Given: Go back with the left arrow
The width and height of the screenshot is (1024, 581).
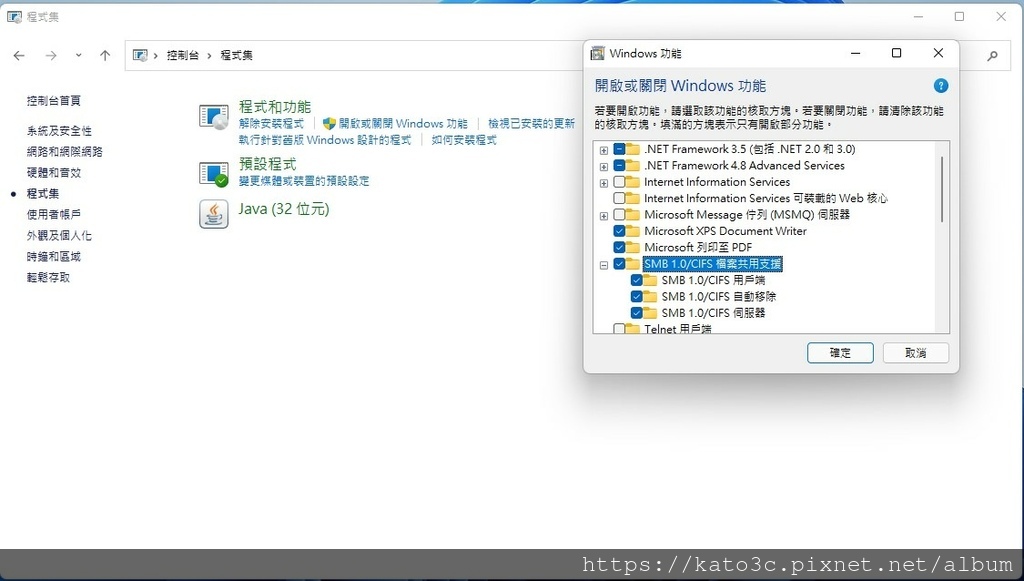Looking at the screenshot, I should [x=19, y=55].
